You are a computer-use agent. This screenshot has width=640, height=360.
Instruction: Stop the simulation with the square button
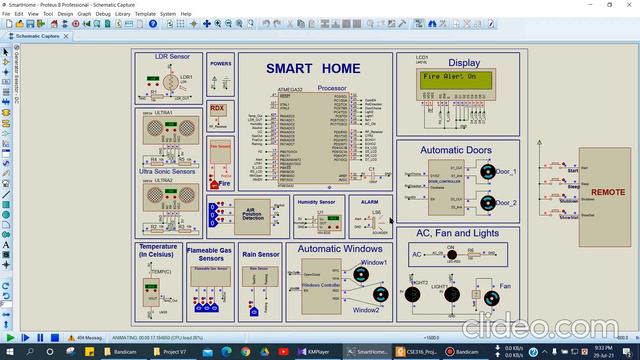point(55,338)
